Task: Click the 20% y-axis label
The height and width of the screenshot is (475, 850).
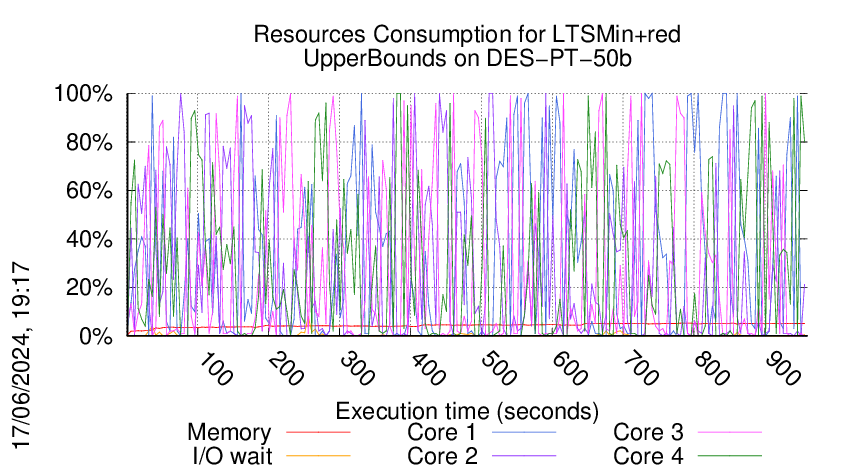Action: 89,287
